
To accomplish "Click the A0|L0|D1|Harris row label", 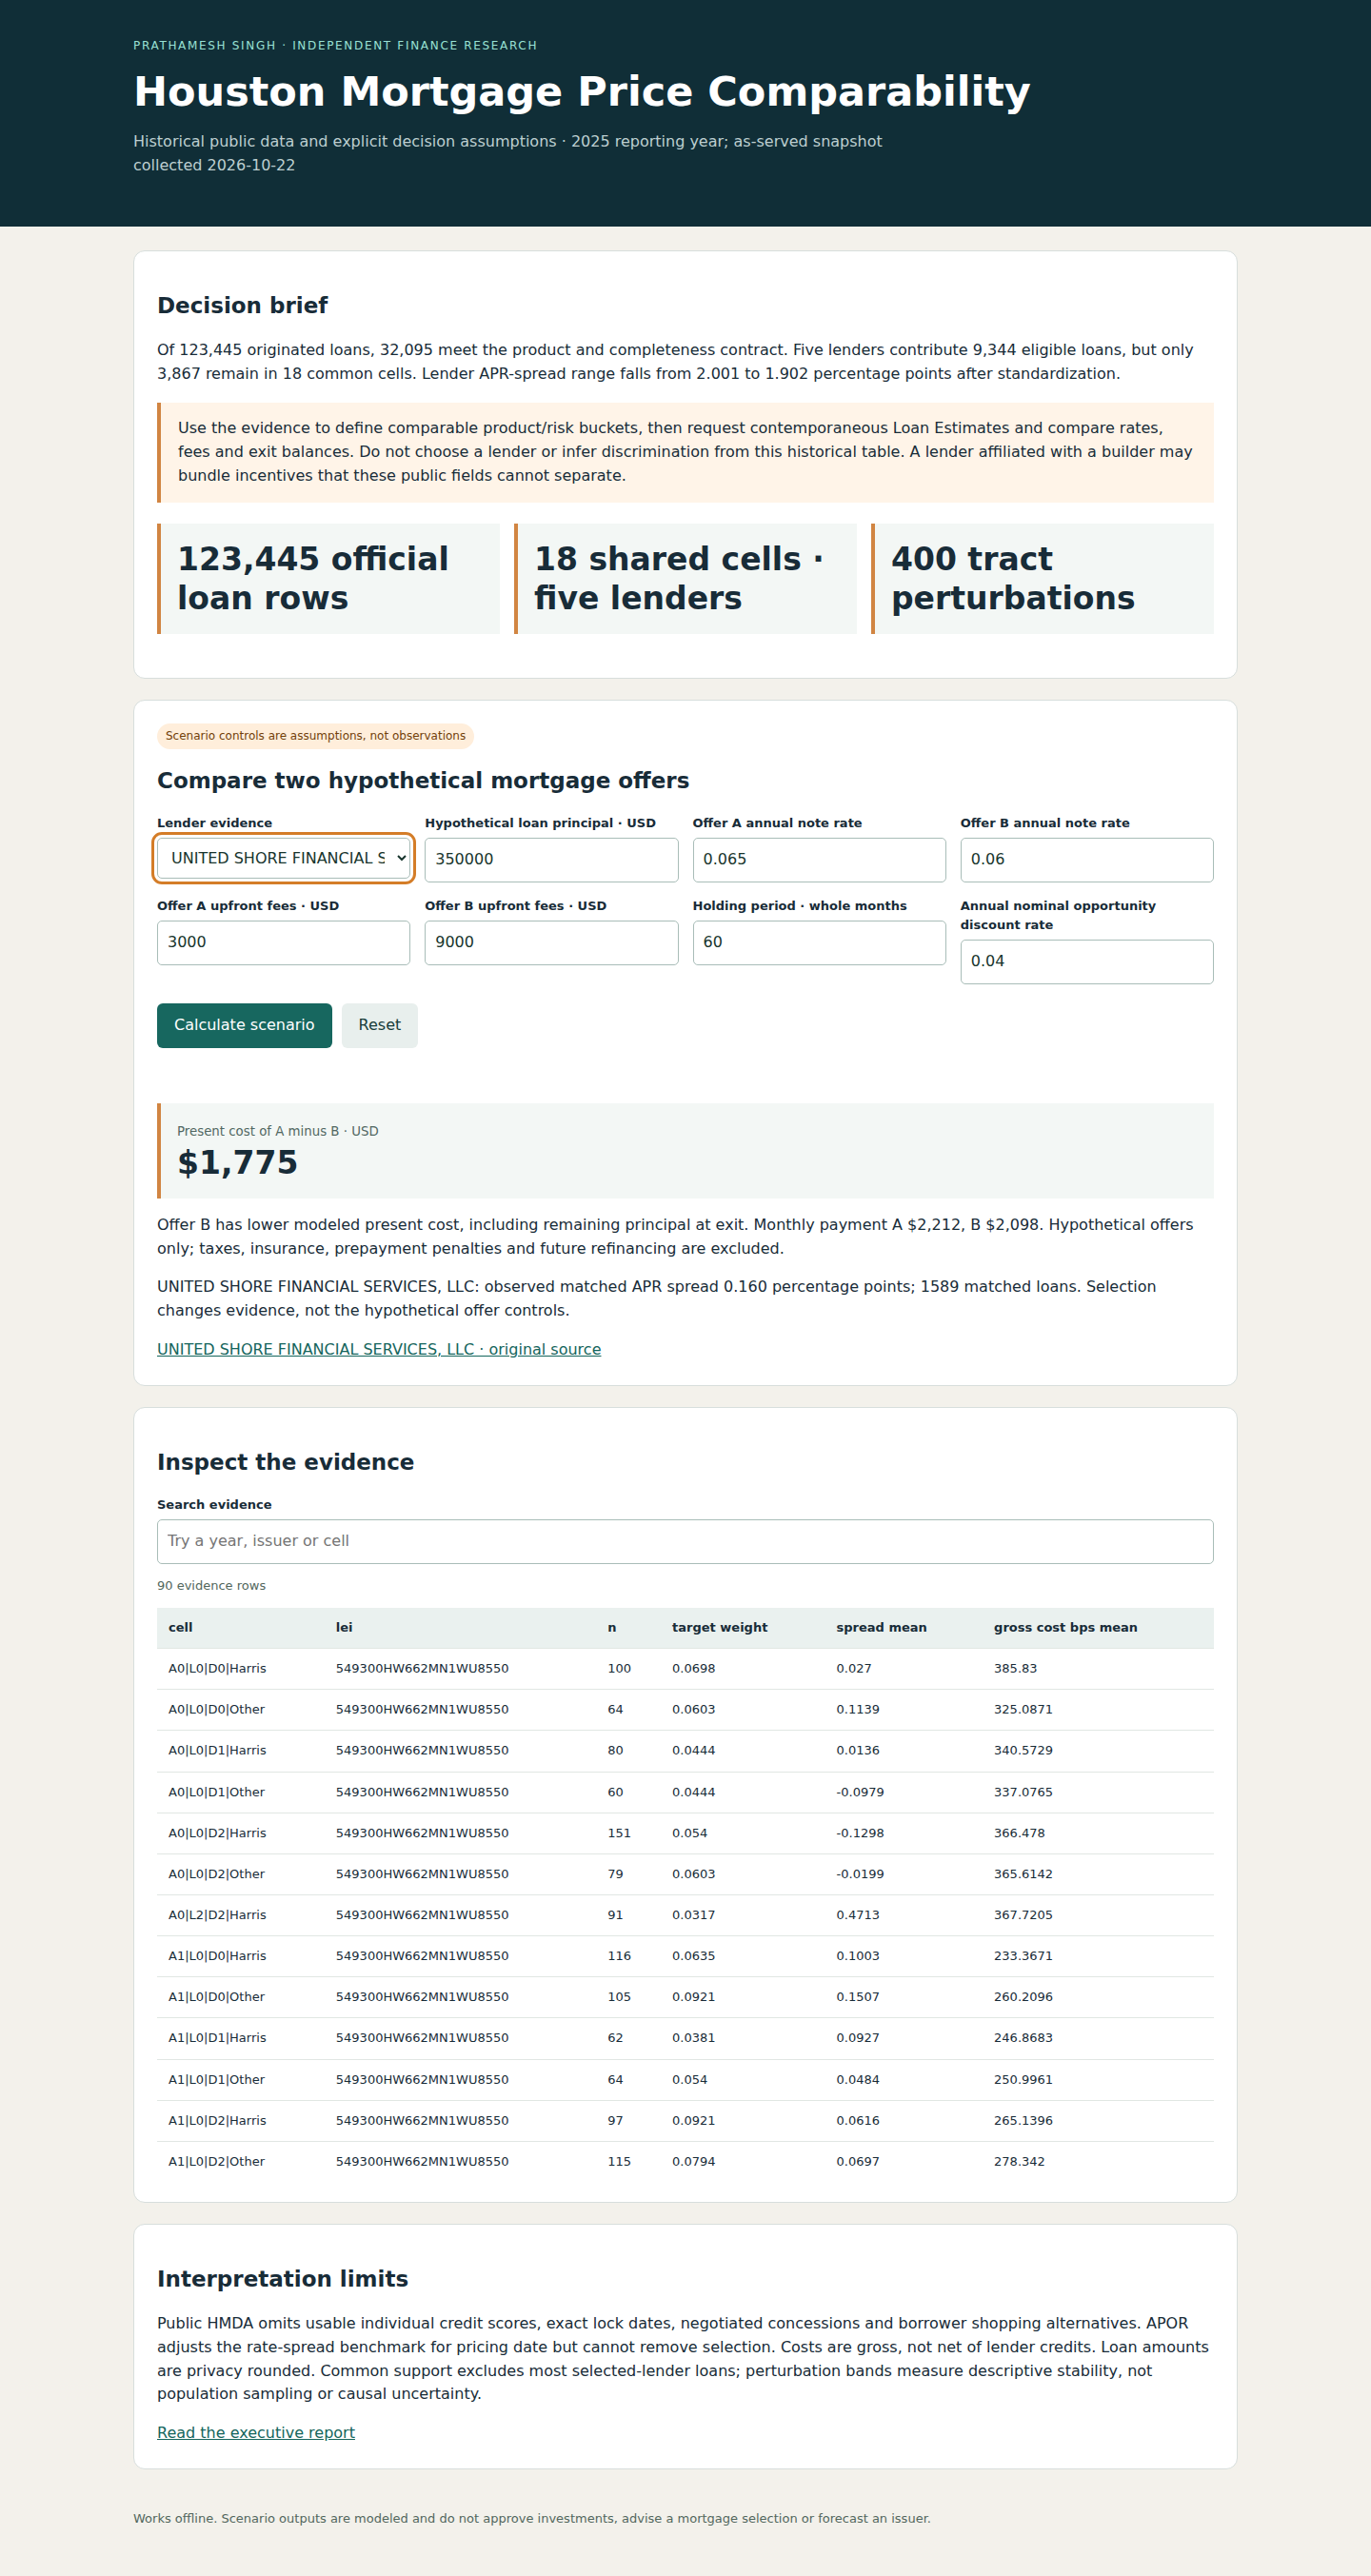I will point(217,1750).
